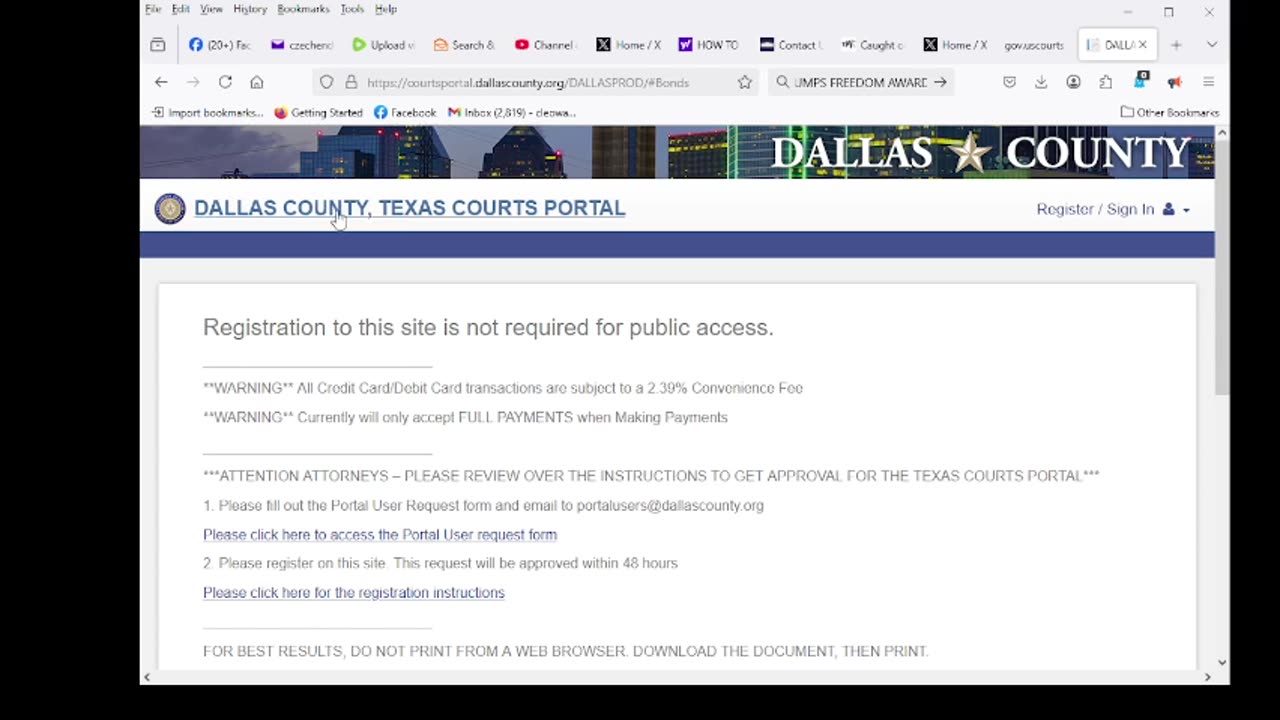Click the FULL PAYMENTS warning text

[x=465, y=417]
